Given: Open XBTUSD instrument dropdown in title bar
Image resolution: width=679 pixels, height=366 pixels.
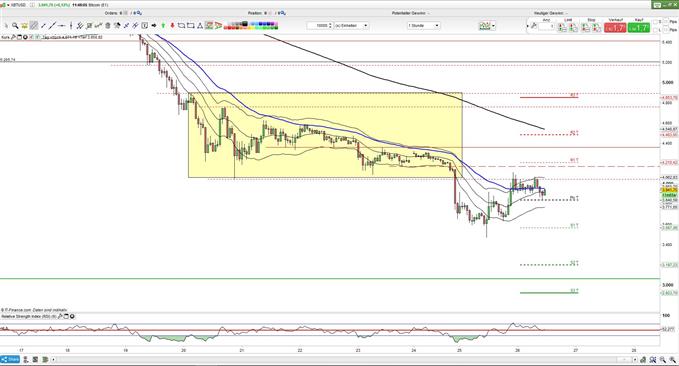Looking at the screenshot, I should [8, 5].
